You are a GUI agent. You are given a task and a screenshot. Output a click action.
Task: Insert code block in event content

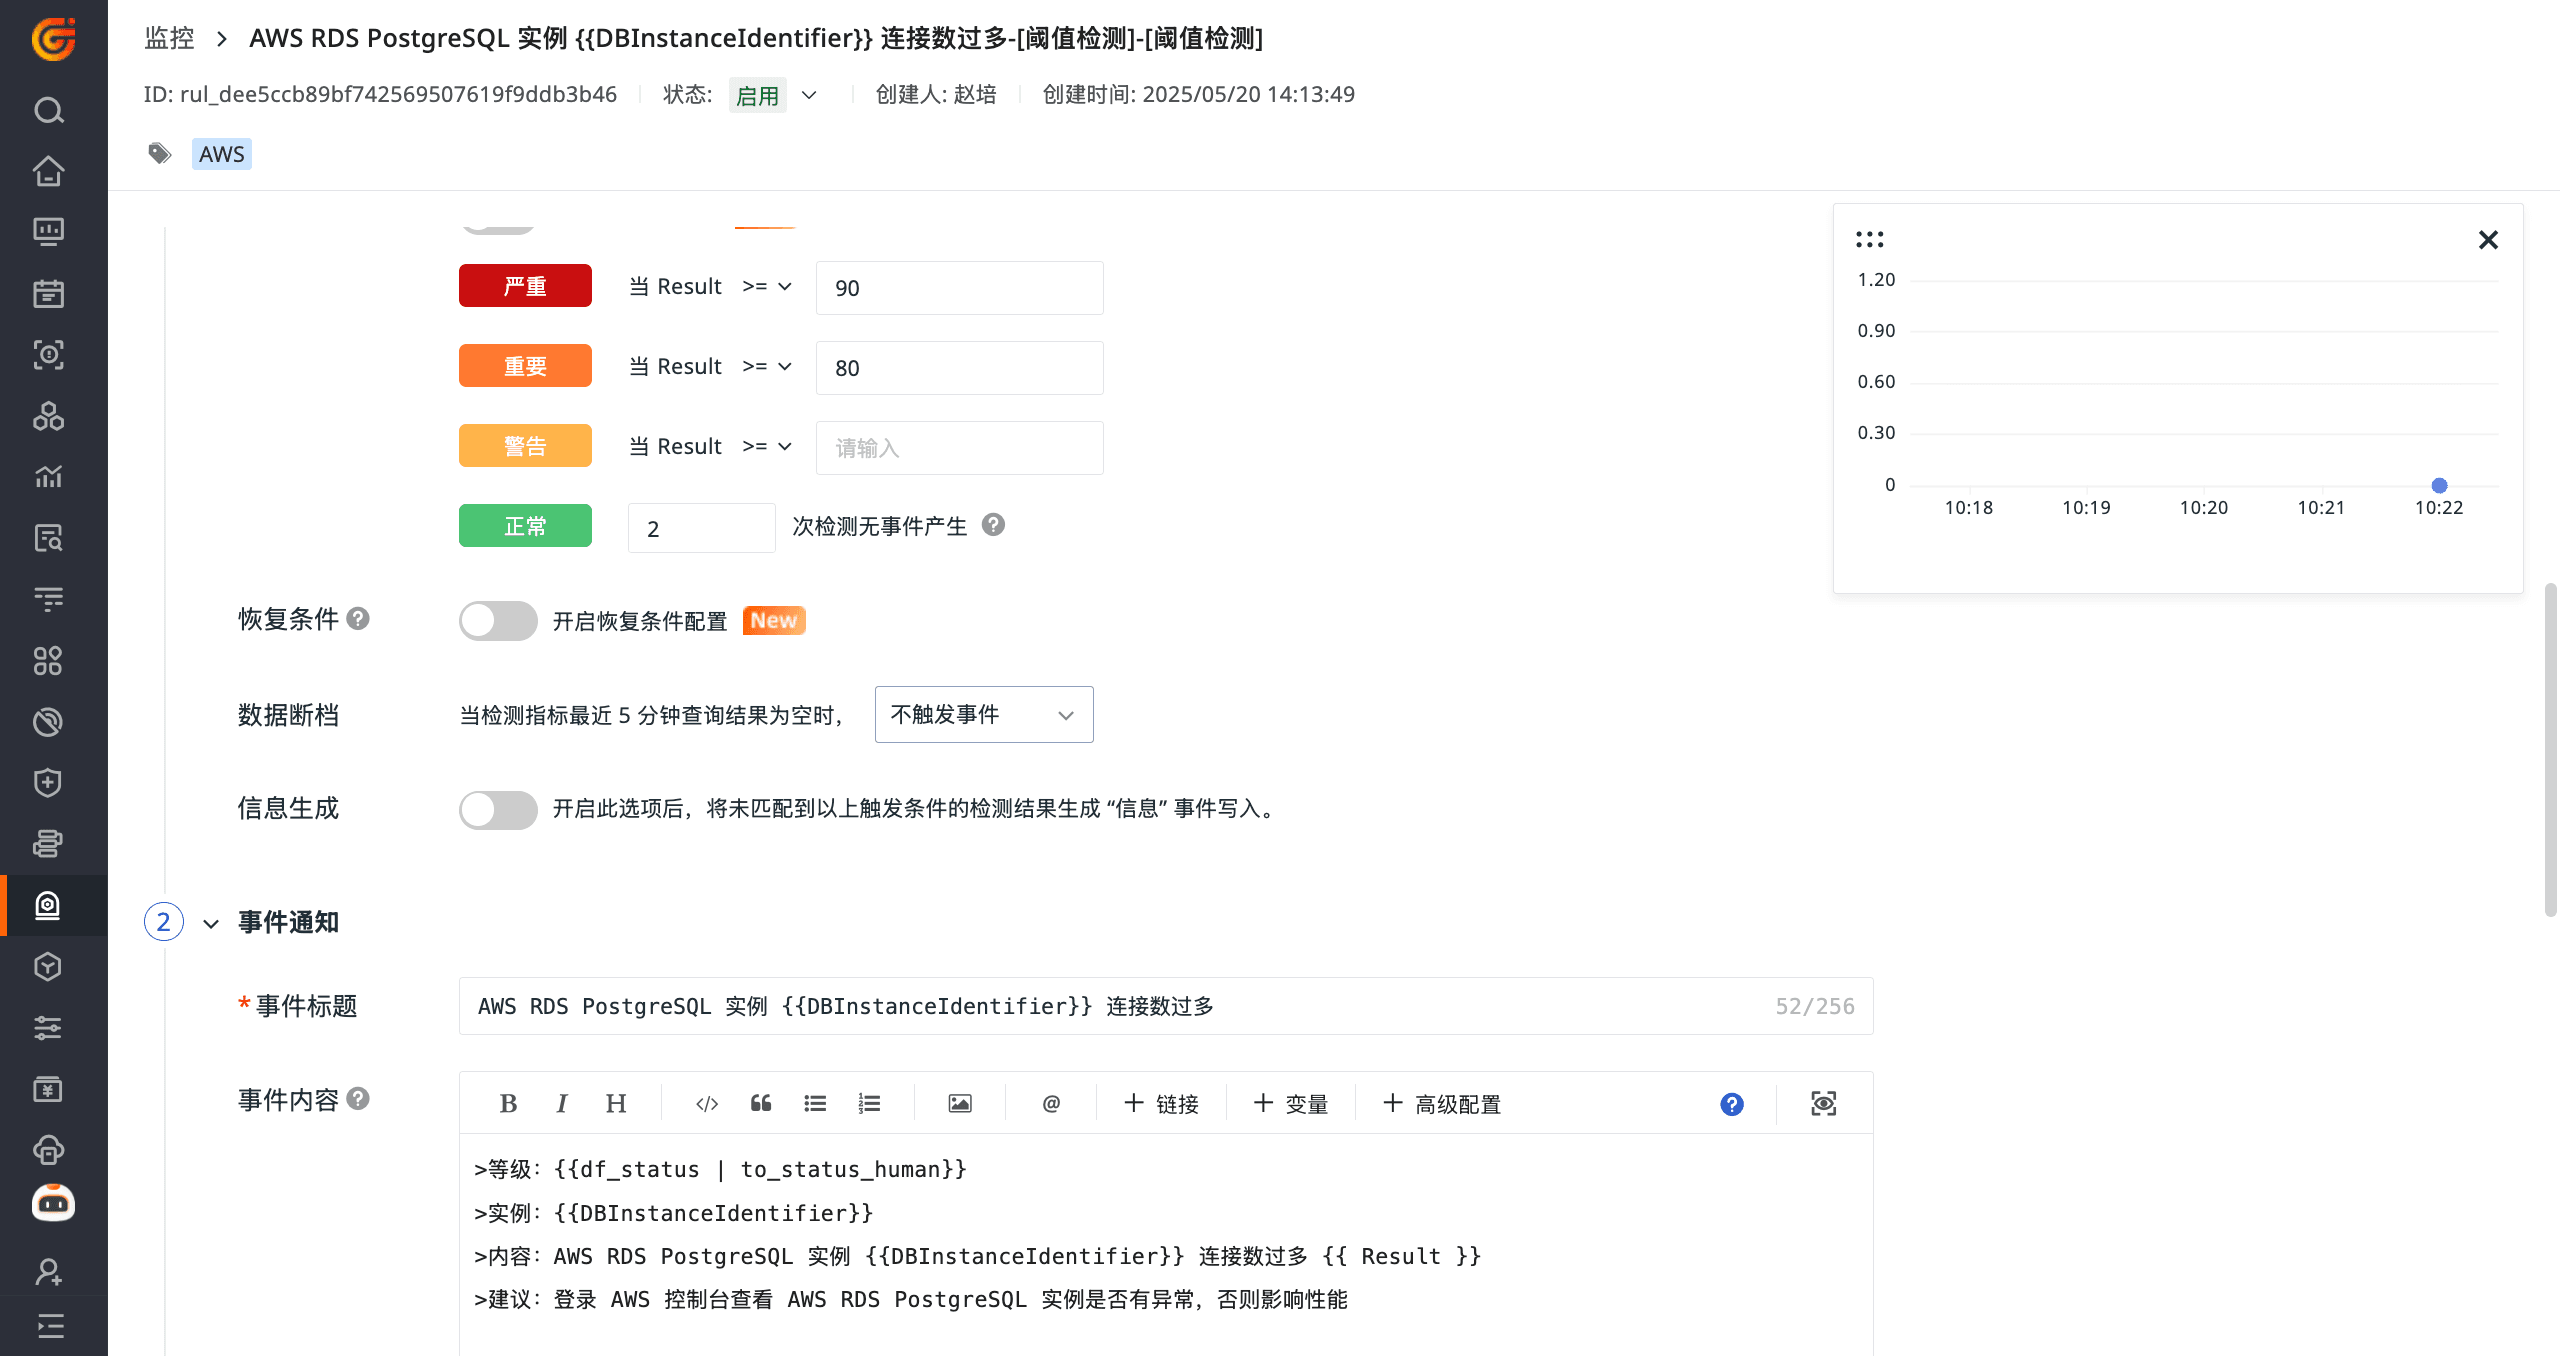coord(707,1104)
